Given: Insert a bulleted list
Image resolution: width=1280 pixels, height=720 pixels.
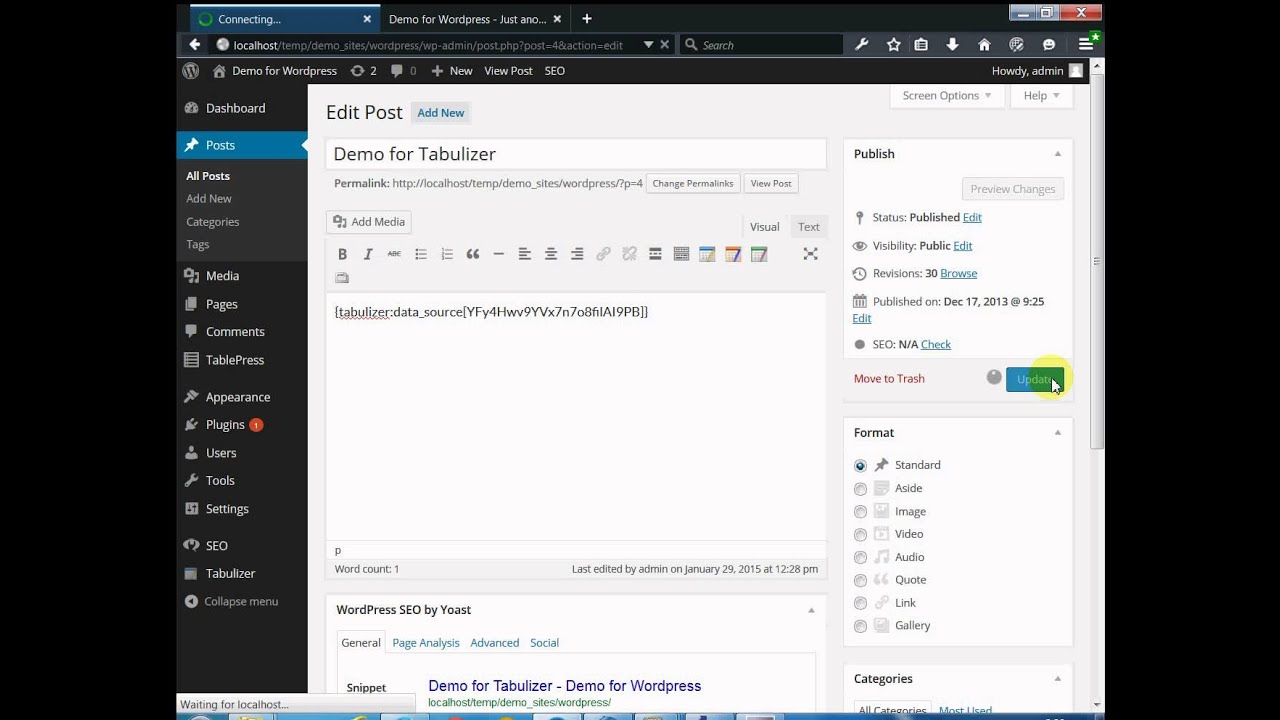Looking at the screenshot, I should click(421, 254).
